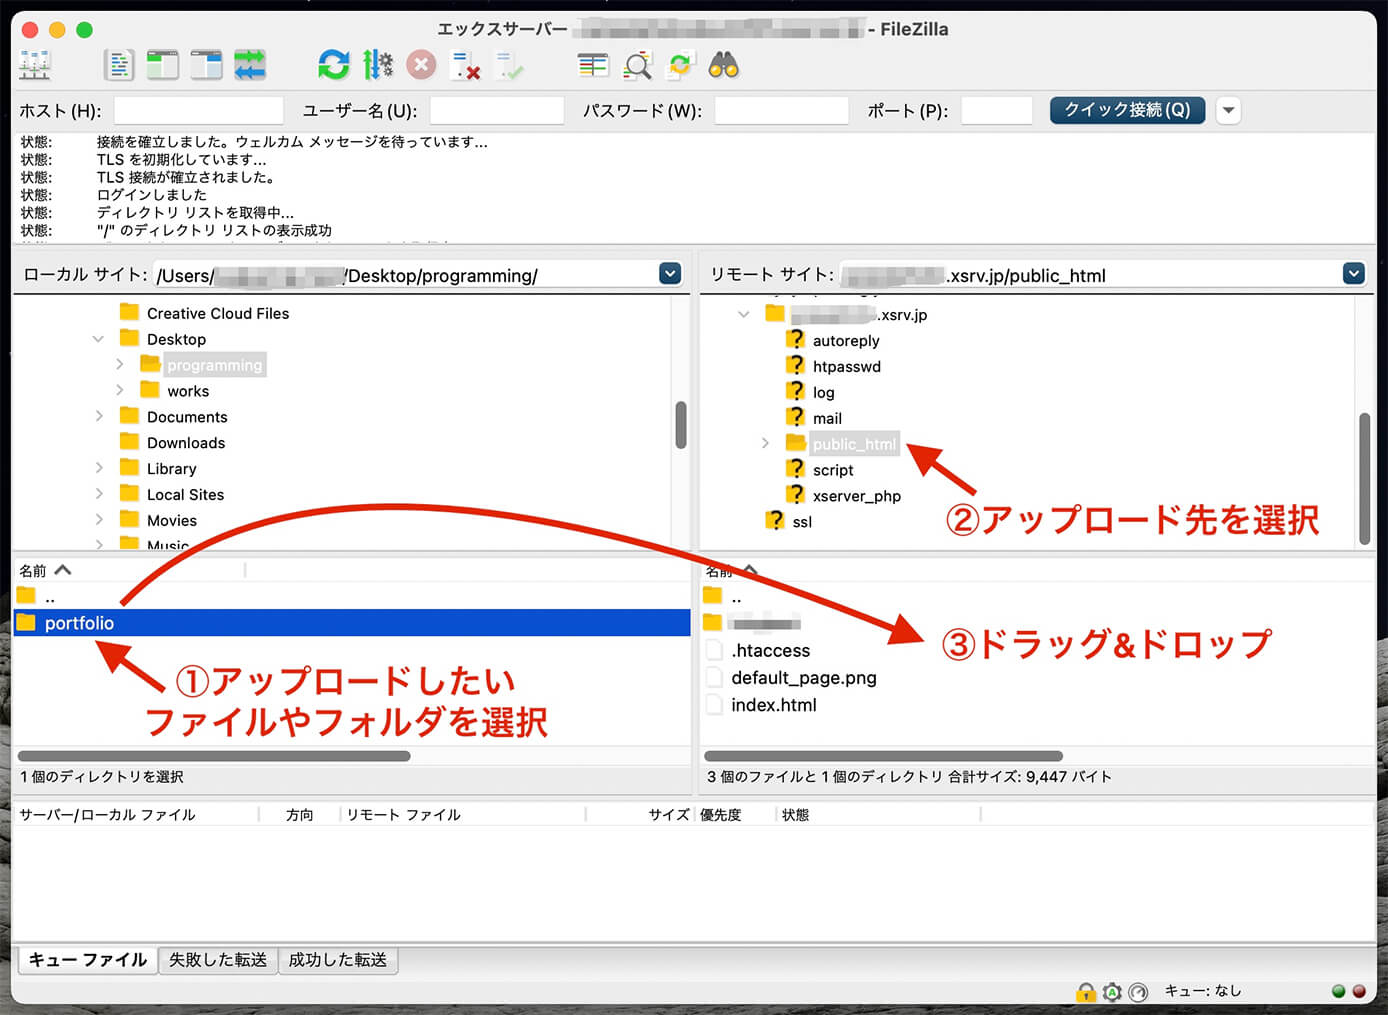The width and height of the screenshot is (1388, 1015).
Task: Click the local file list horizontal scrollbar
Action: click(x=214, y=756)
